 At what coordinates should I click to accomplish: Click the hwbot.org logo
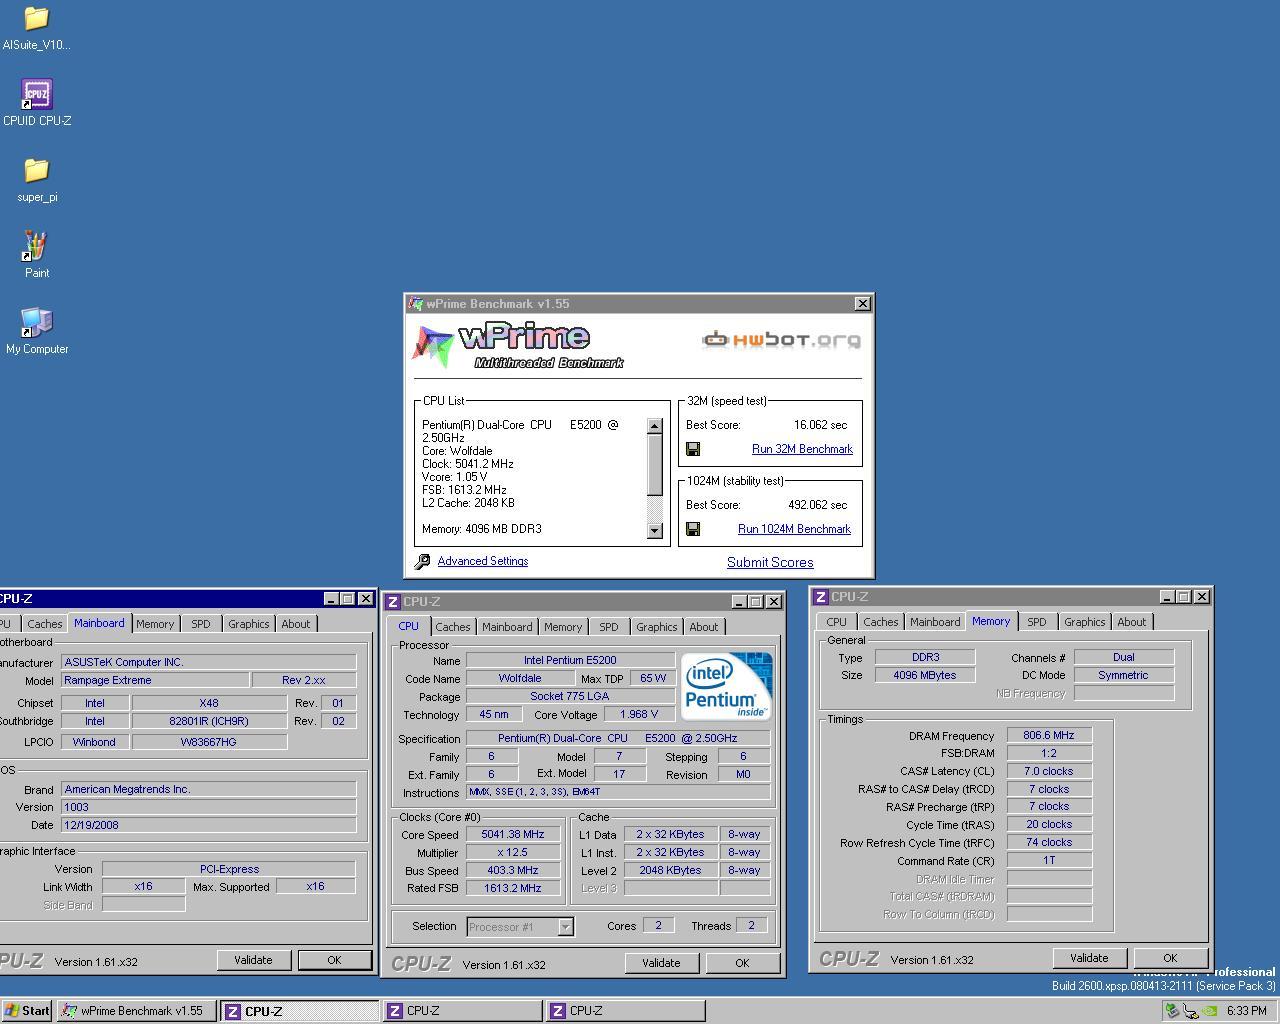point(781,340)
